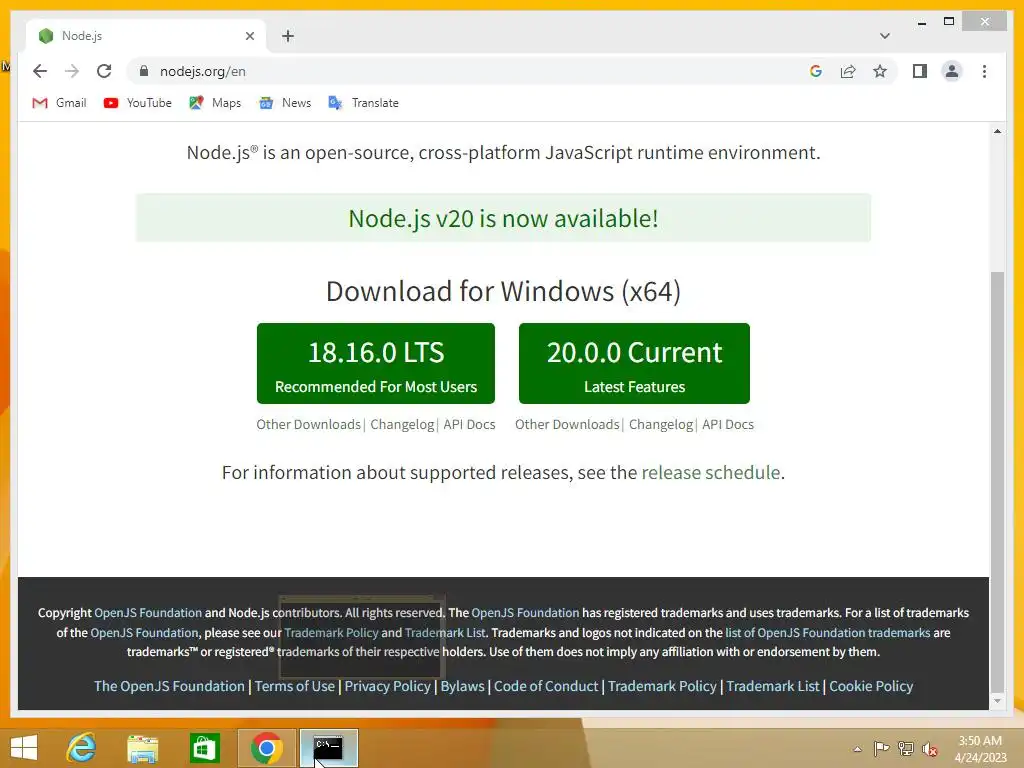Click the Node.js v20 is now available banner
Viewport: 1024px width, 768px height.
503,218
